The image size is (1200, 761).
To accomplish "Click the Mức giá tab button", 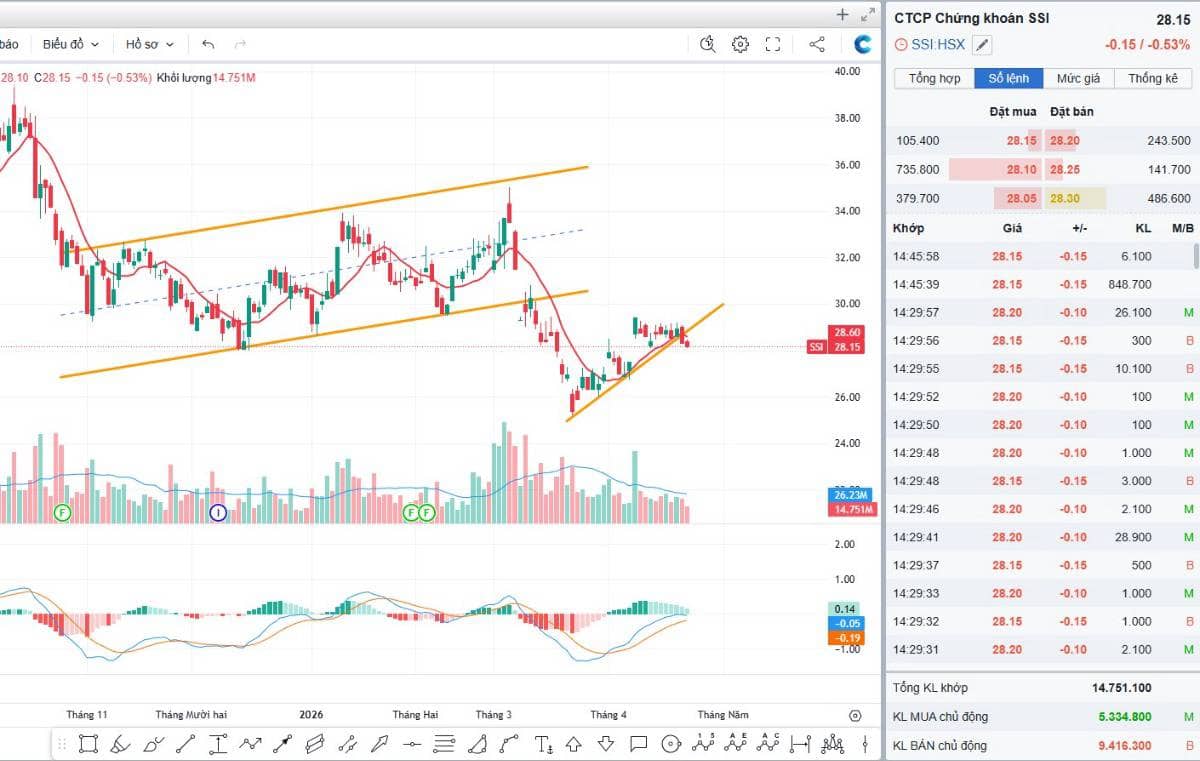I will point(1078,78).
